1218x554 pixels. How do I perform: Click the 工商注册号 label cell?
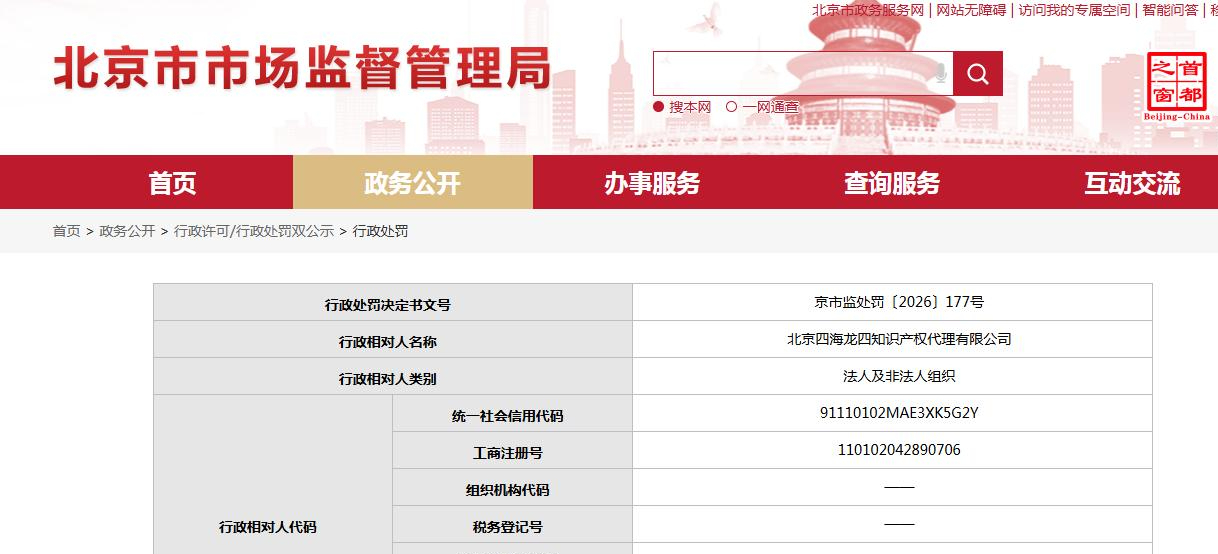coord(513,452)
